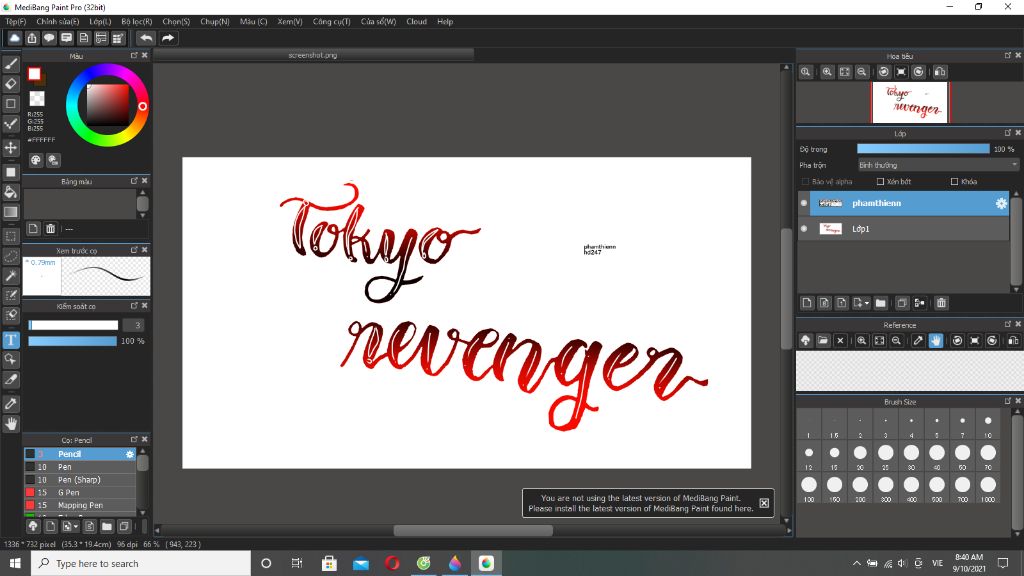
Task: Zoom out on the navigator preview
Action: [862, 72]
